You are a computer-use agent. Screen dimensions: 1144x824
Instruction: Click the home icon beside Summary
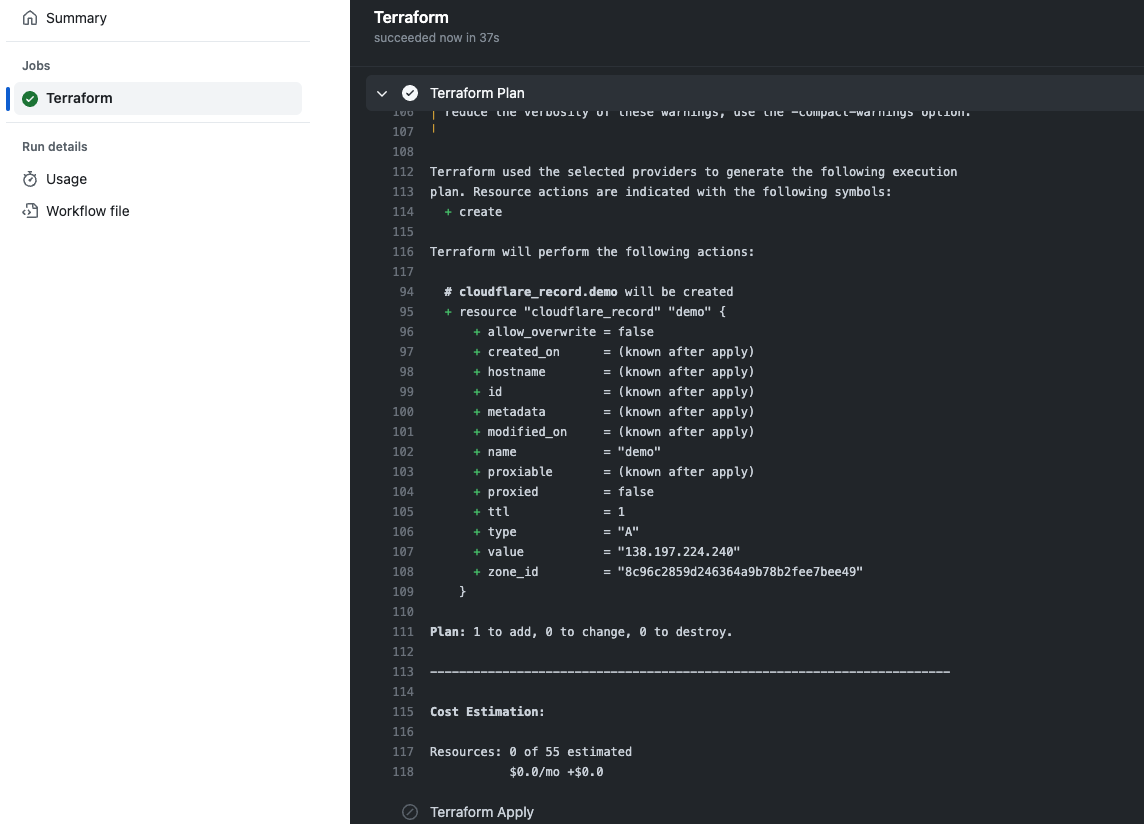pyautogui.click(x=30, y=18)
